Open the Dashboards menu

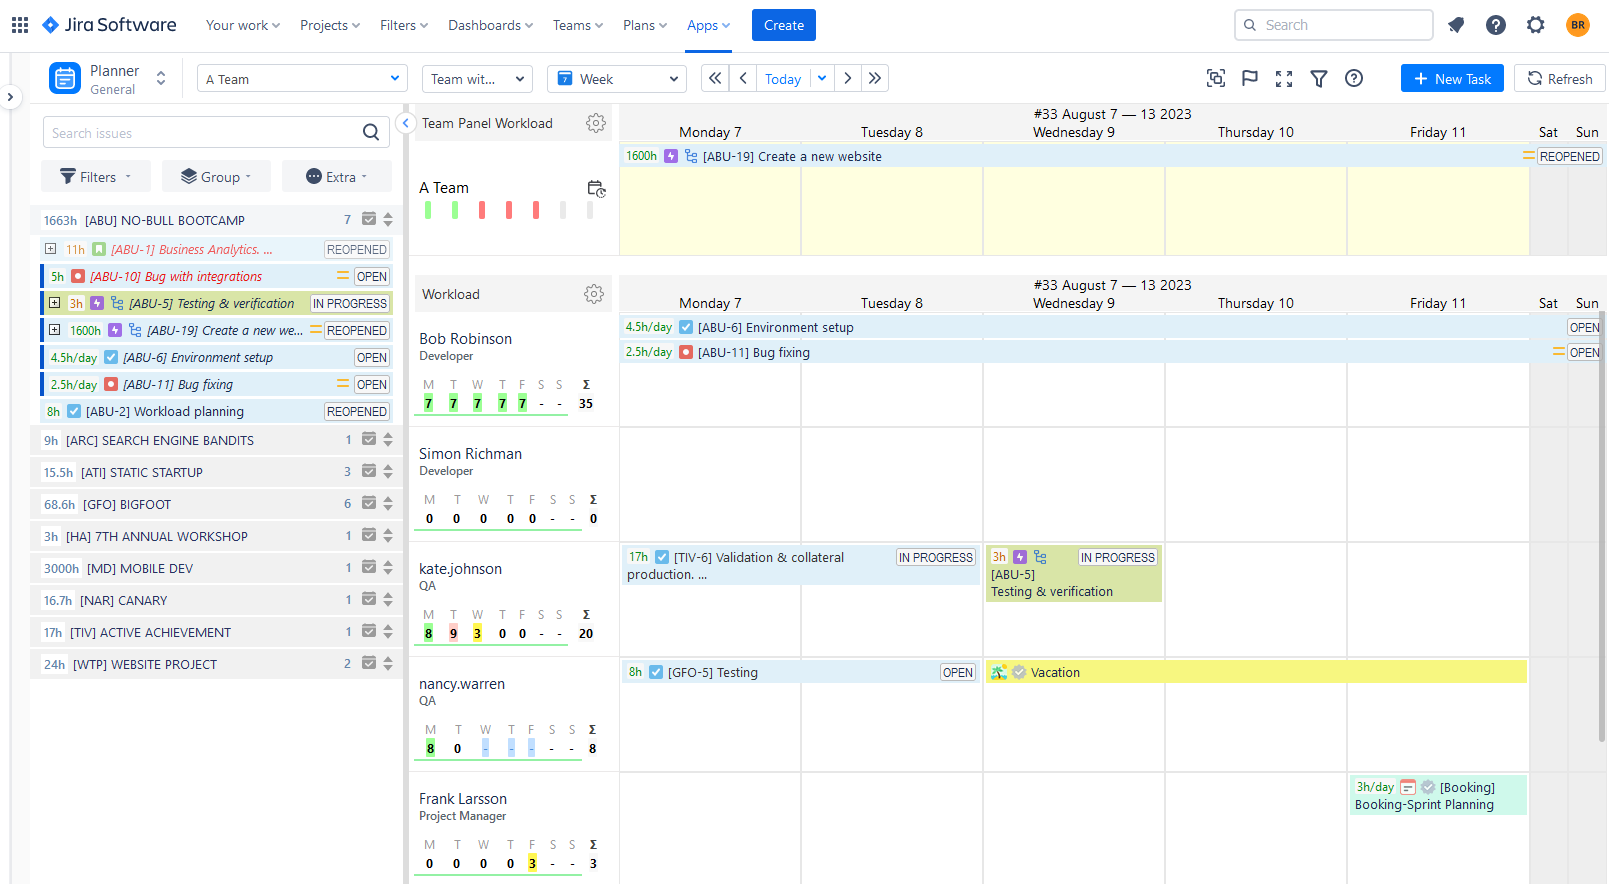coord(490,25)
